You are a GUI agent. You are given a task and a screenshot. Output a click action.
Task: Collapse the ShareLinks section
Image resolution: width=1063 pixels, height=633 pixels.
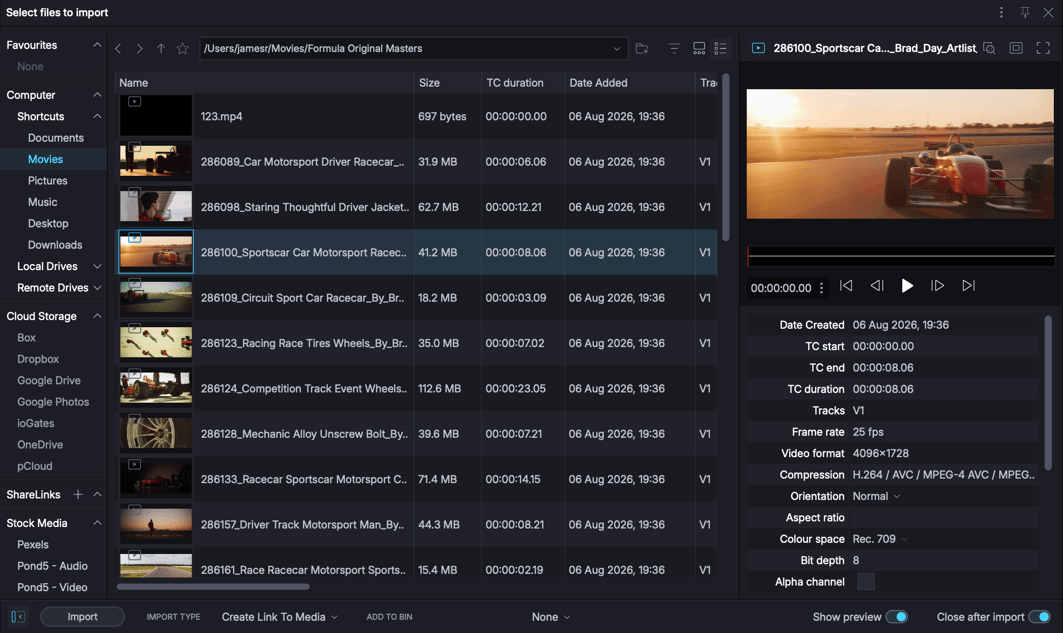(x=97, y=495)
